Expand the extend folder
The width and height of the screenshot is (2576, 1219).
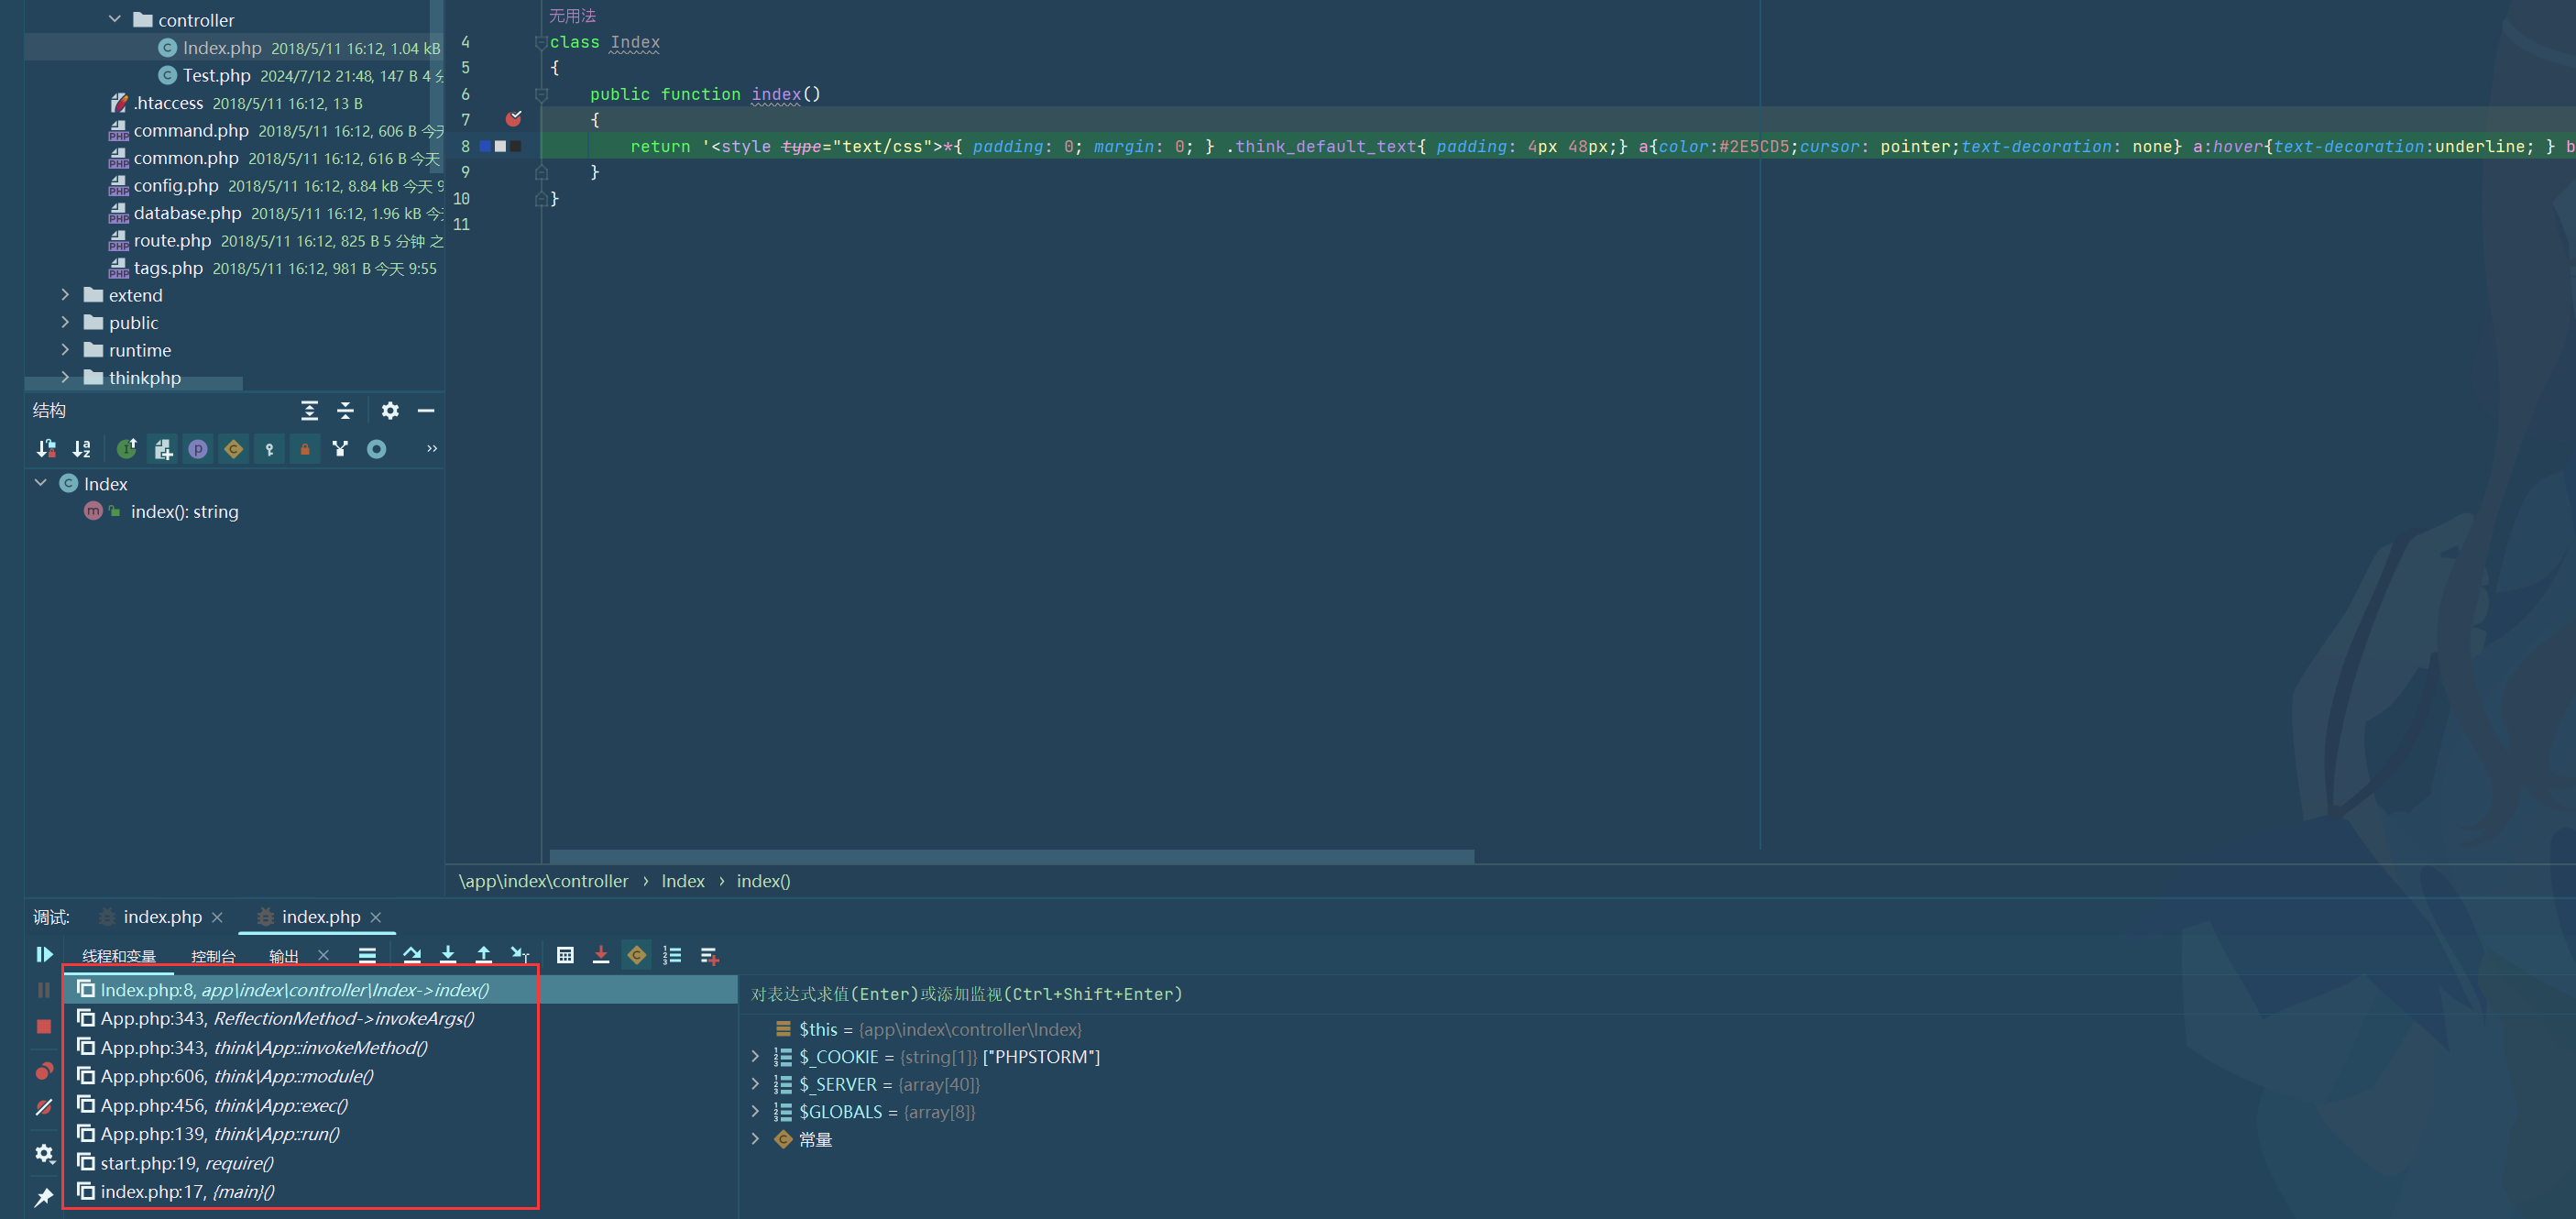(66, 295)
